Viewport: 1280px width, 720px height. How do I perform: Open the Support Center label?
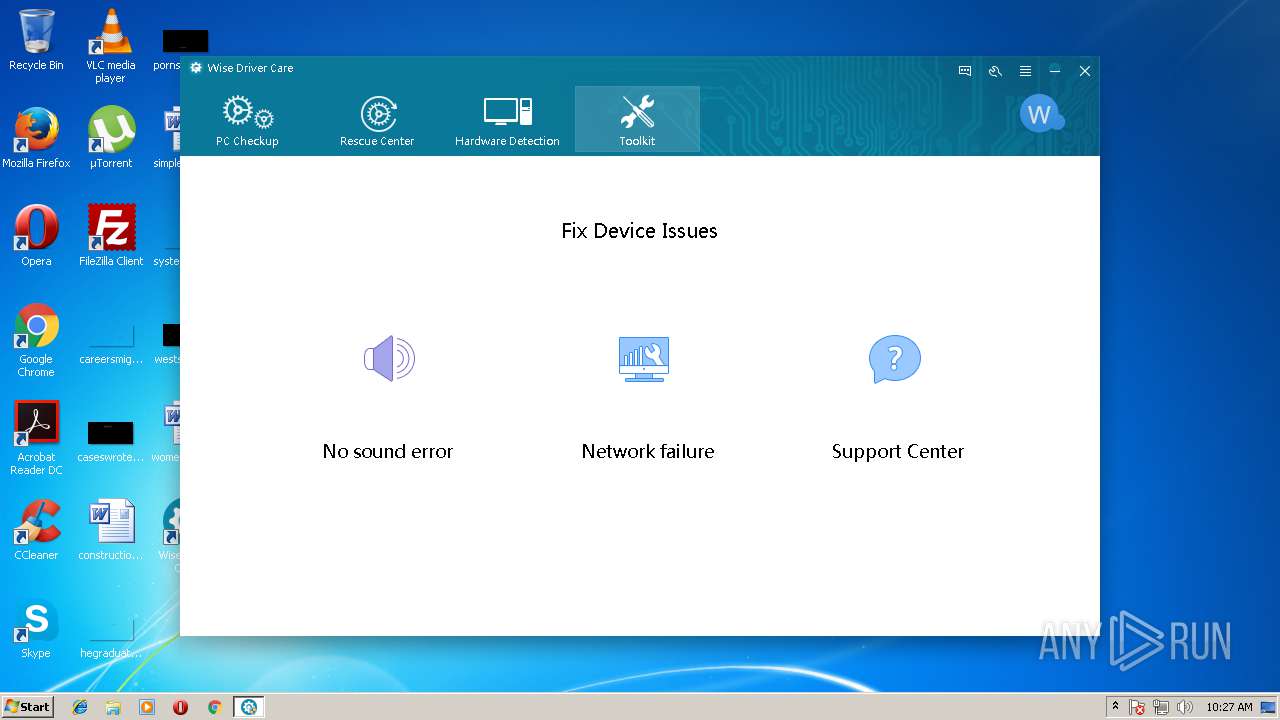[x=898, y=451]
